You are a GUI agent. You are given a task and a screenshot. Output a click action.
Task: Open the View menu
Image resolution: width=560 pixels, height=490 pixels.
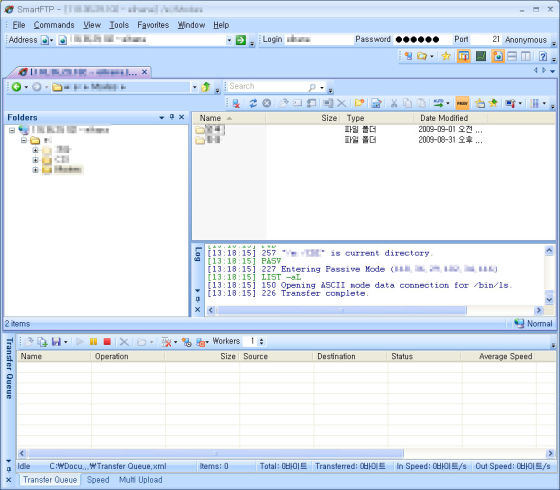coord(92,25)
